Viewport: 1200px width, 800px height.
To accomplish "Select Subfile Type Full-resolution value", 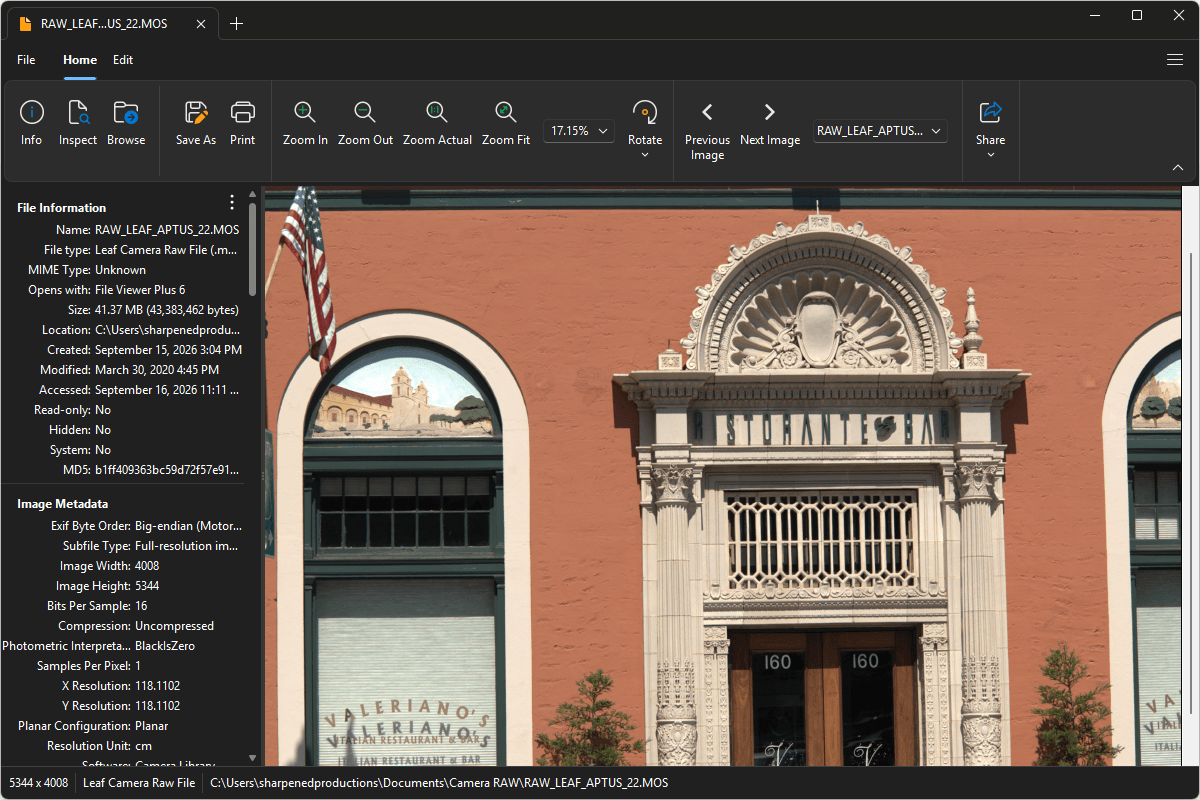I will [188, 546].
